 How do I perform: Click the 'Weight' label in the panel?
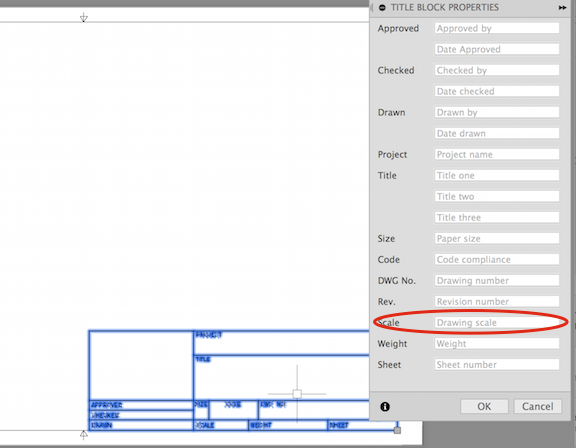[392, 344]
